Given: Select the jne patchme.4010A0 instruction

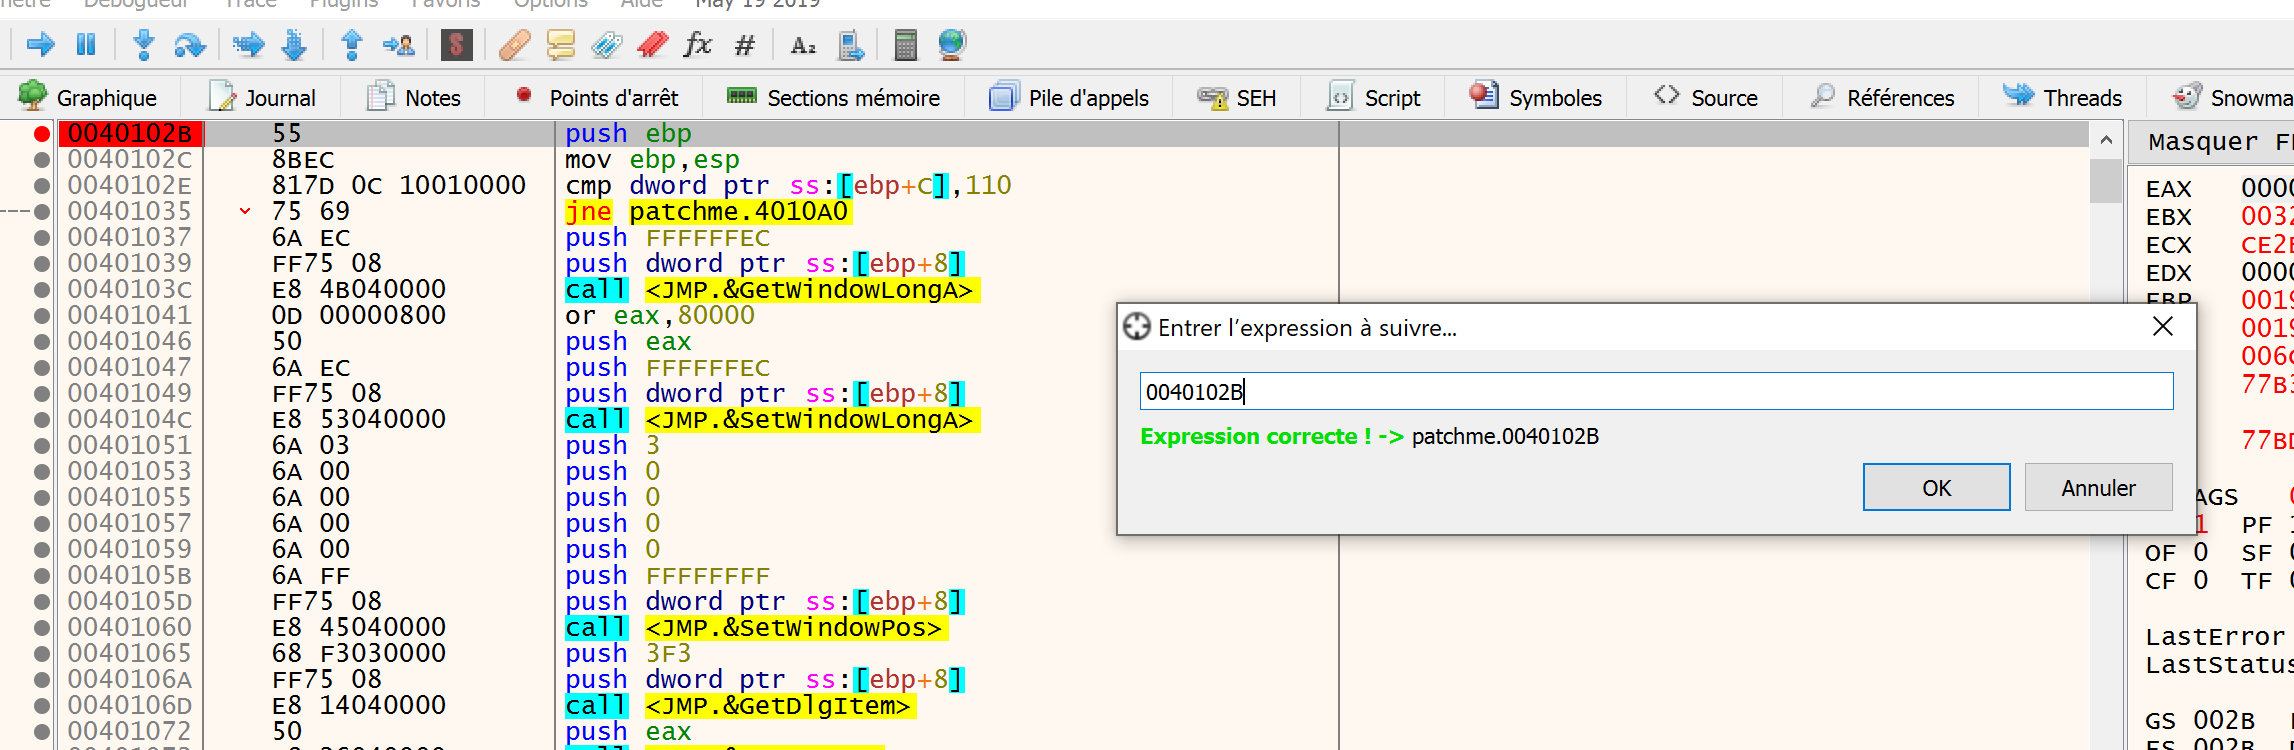Looking at the screenshot, I should click(707, 211).
